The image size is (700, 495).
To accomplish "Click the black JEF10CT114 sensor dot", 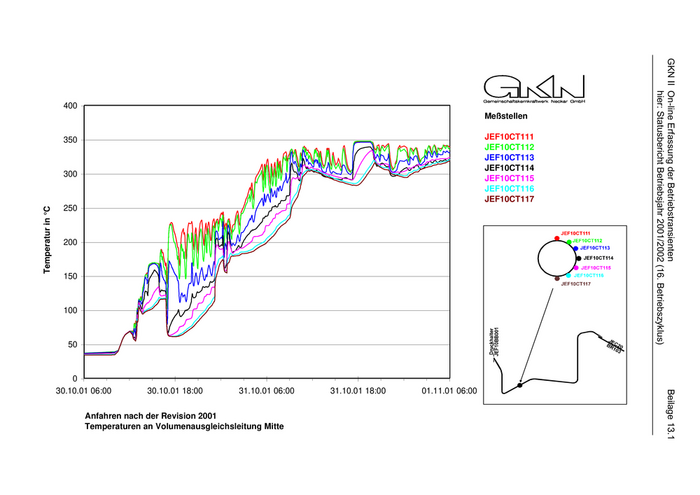I will pos(579,258).
